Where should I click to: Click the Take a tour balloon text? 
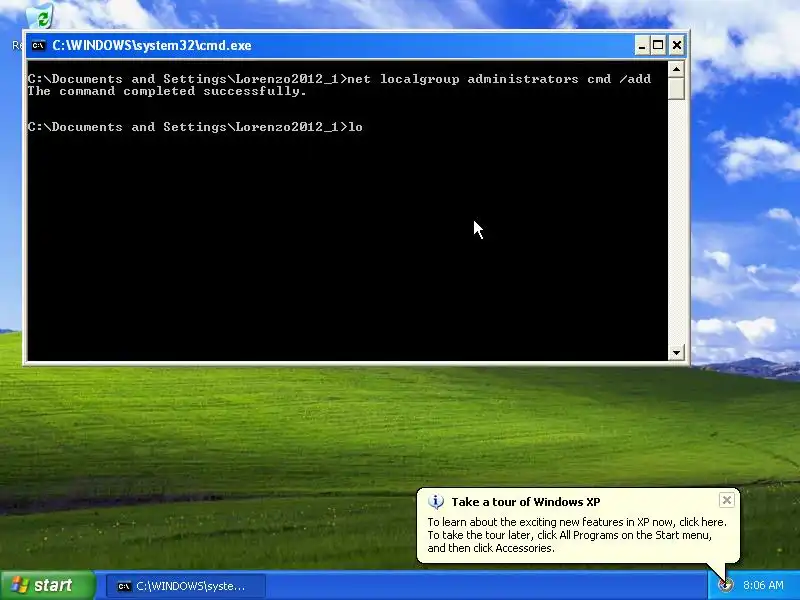click(x=577, y=535)
